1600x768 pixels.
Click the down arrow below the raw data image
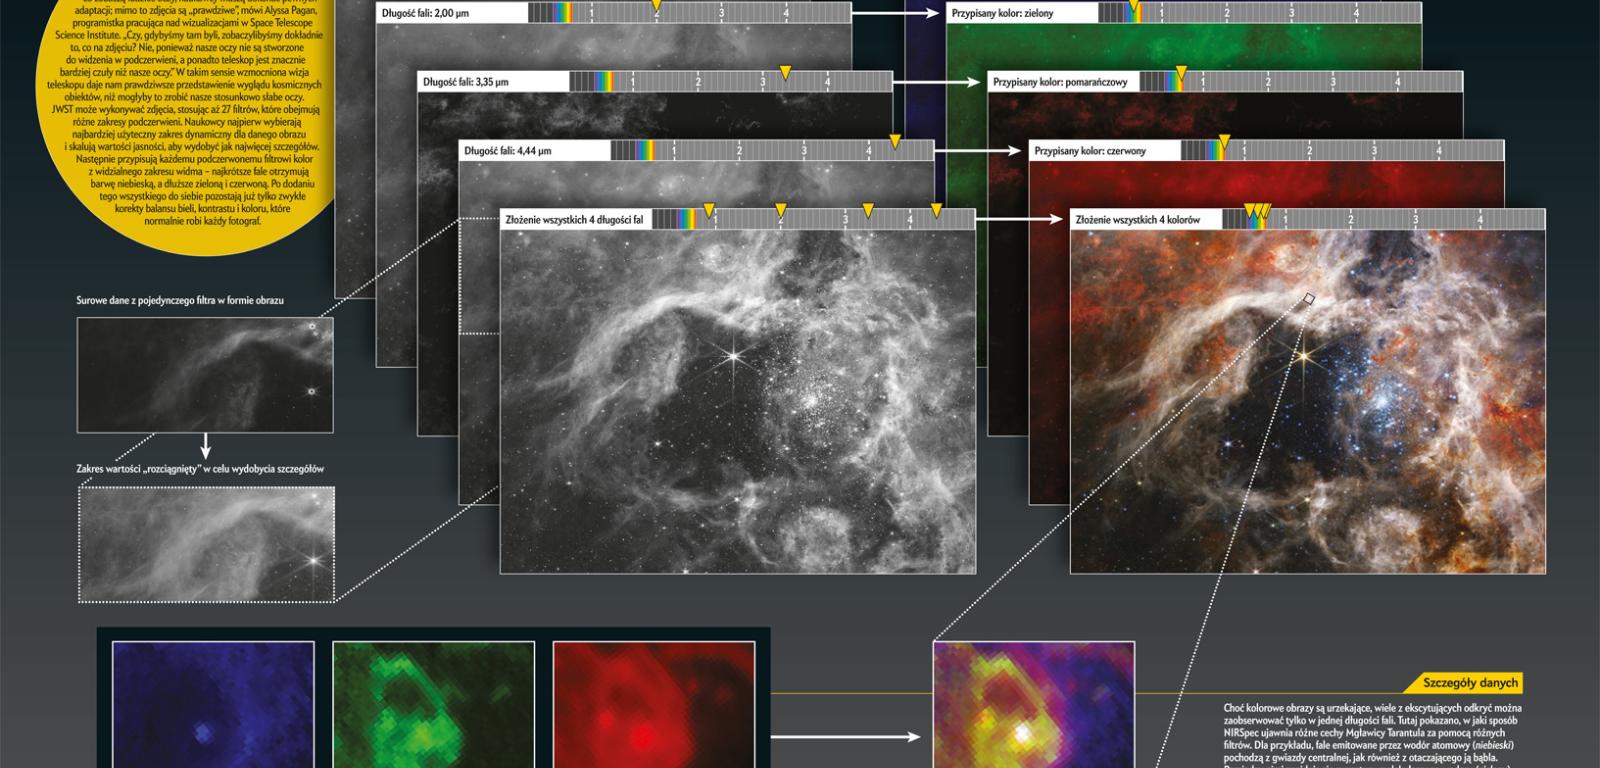coord(205,445)
